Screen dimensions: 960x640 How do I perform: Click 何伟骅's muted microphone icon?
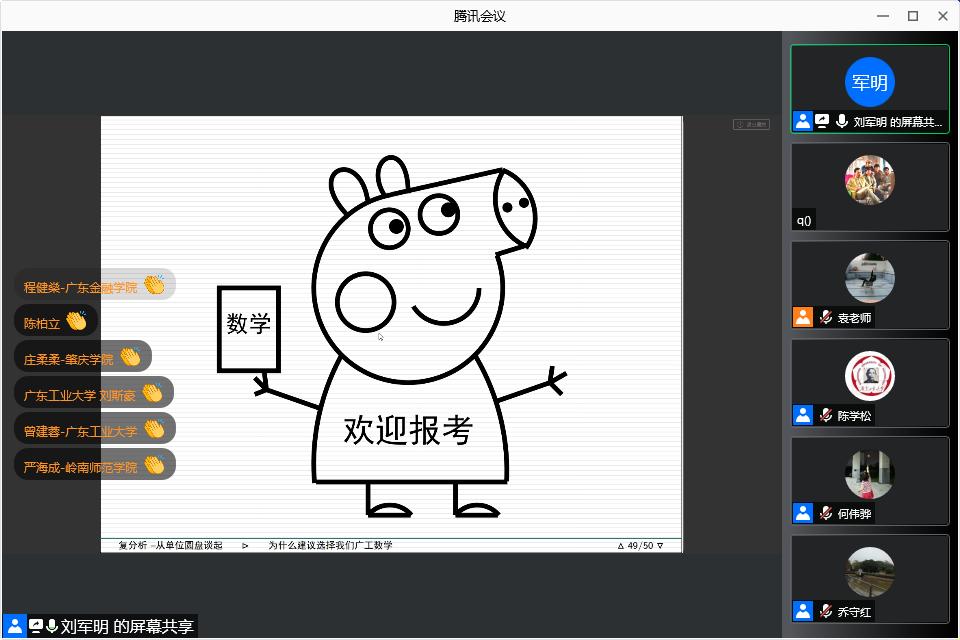point(826,514)
